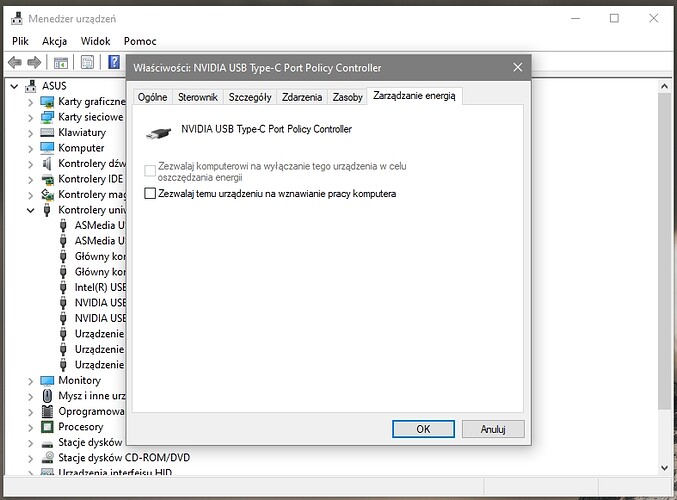Image resolution: width=677 pixels, height=500 pixels.
Task: Open the Plik menu
Action: coord(20,41)
